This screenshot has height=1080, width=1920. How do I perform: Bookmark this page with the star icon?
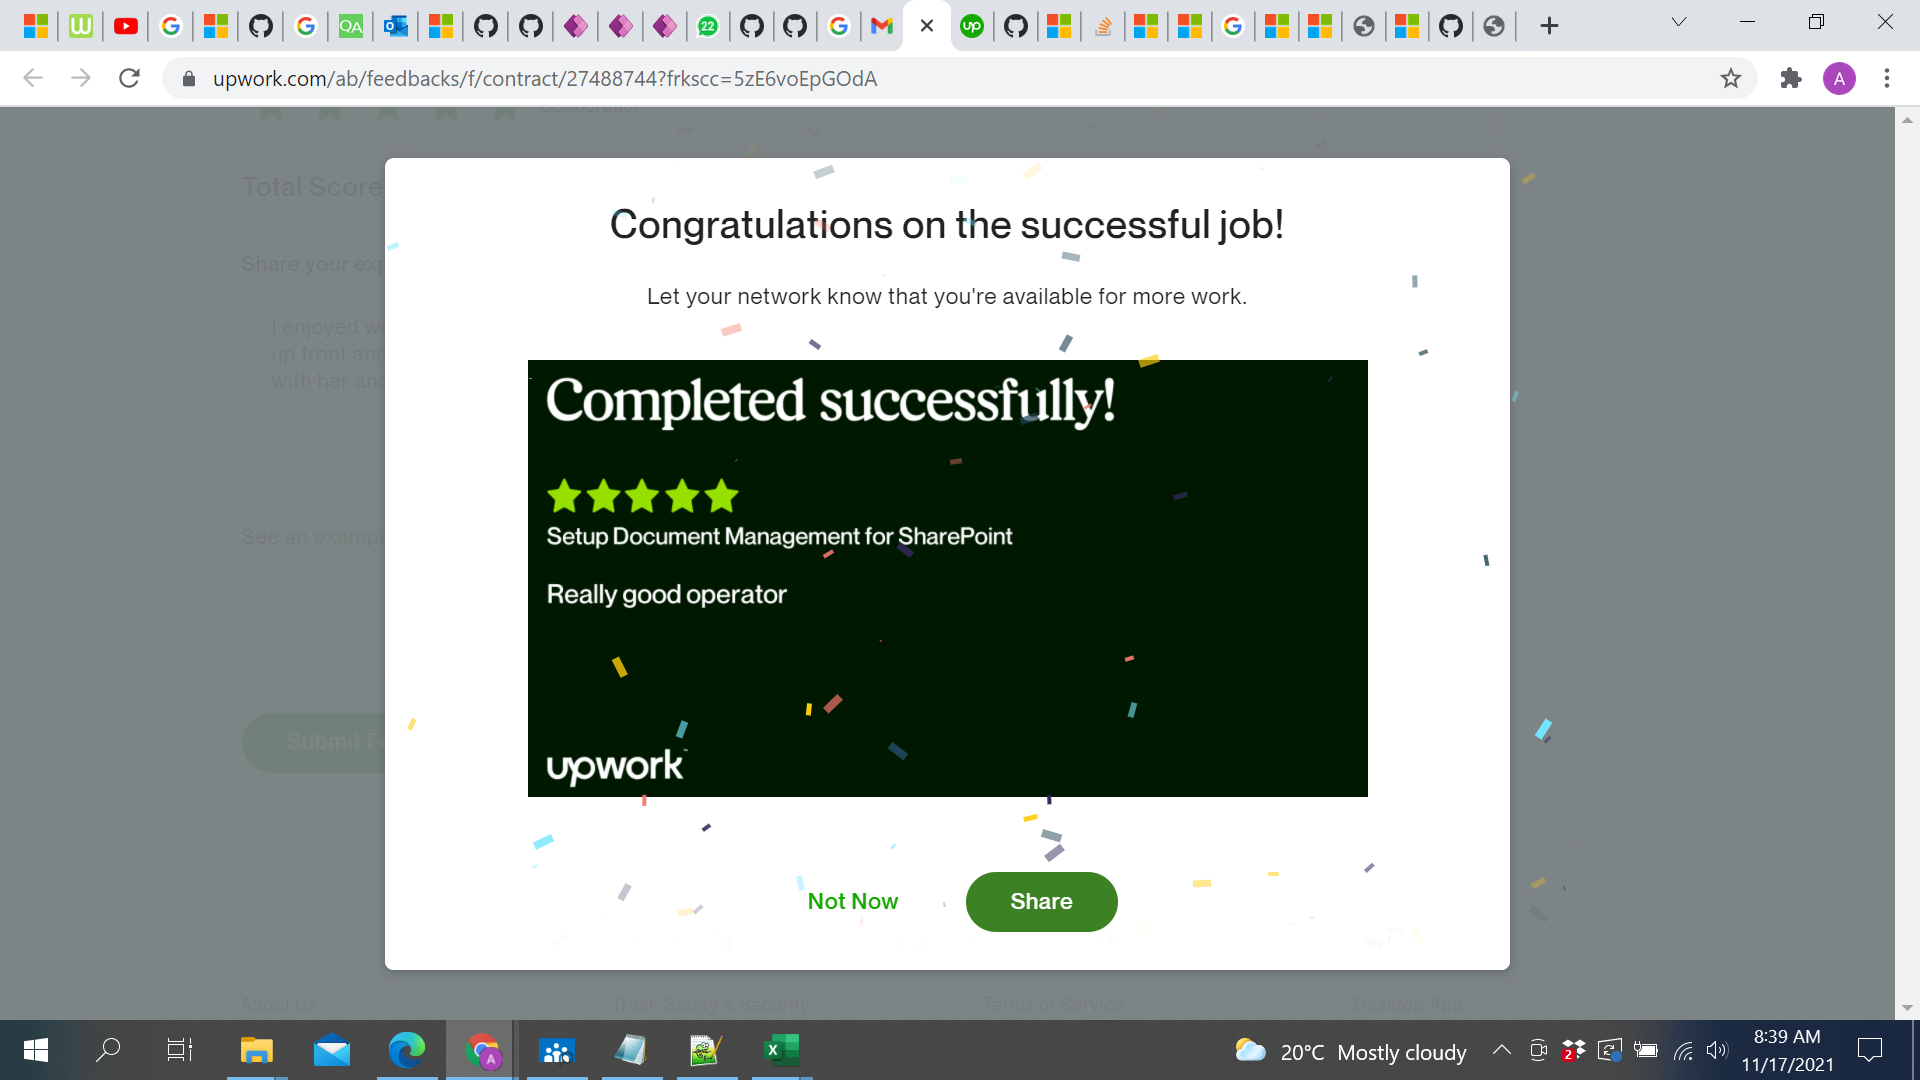point(1731,78)
